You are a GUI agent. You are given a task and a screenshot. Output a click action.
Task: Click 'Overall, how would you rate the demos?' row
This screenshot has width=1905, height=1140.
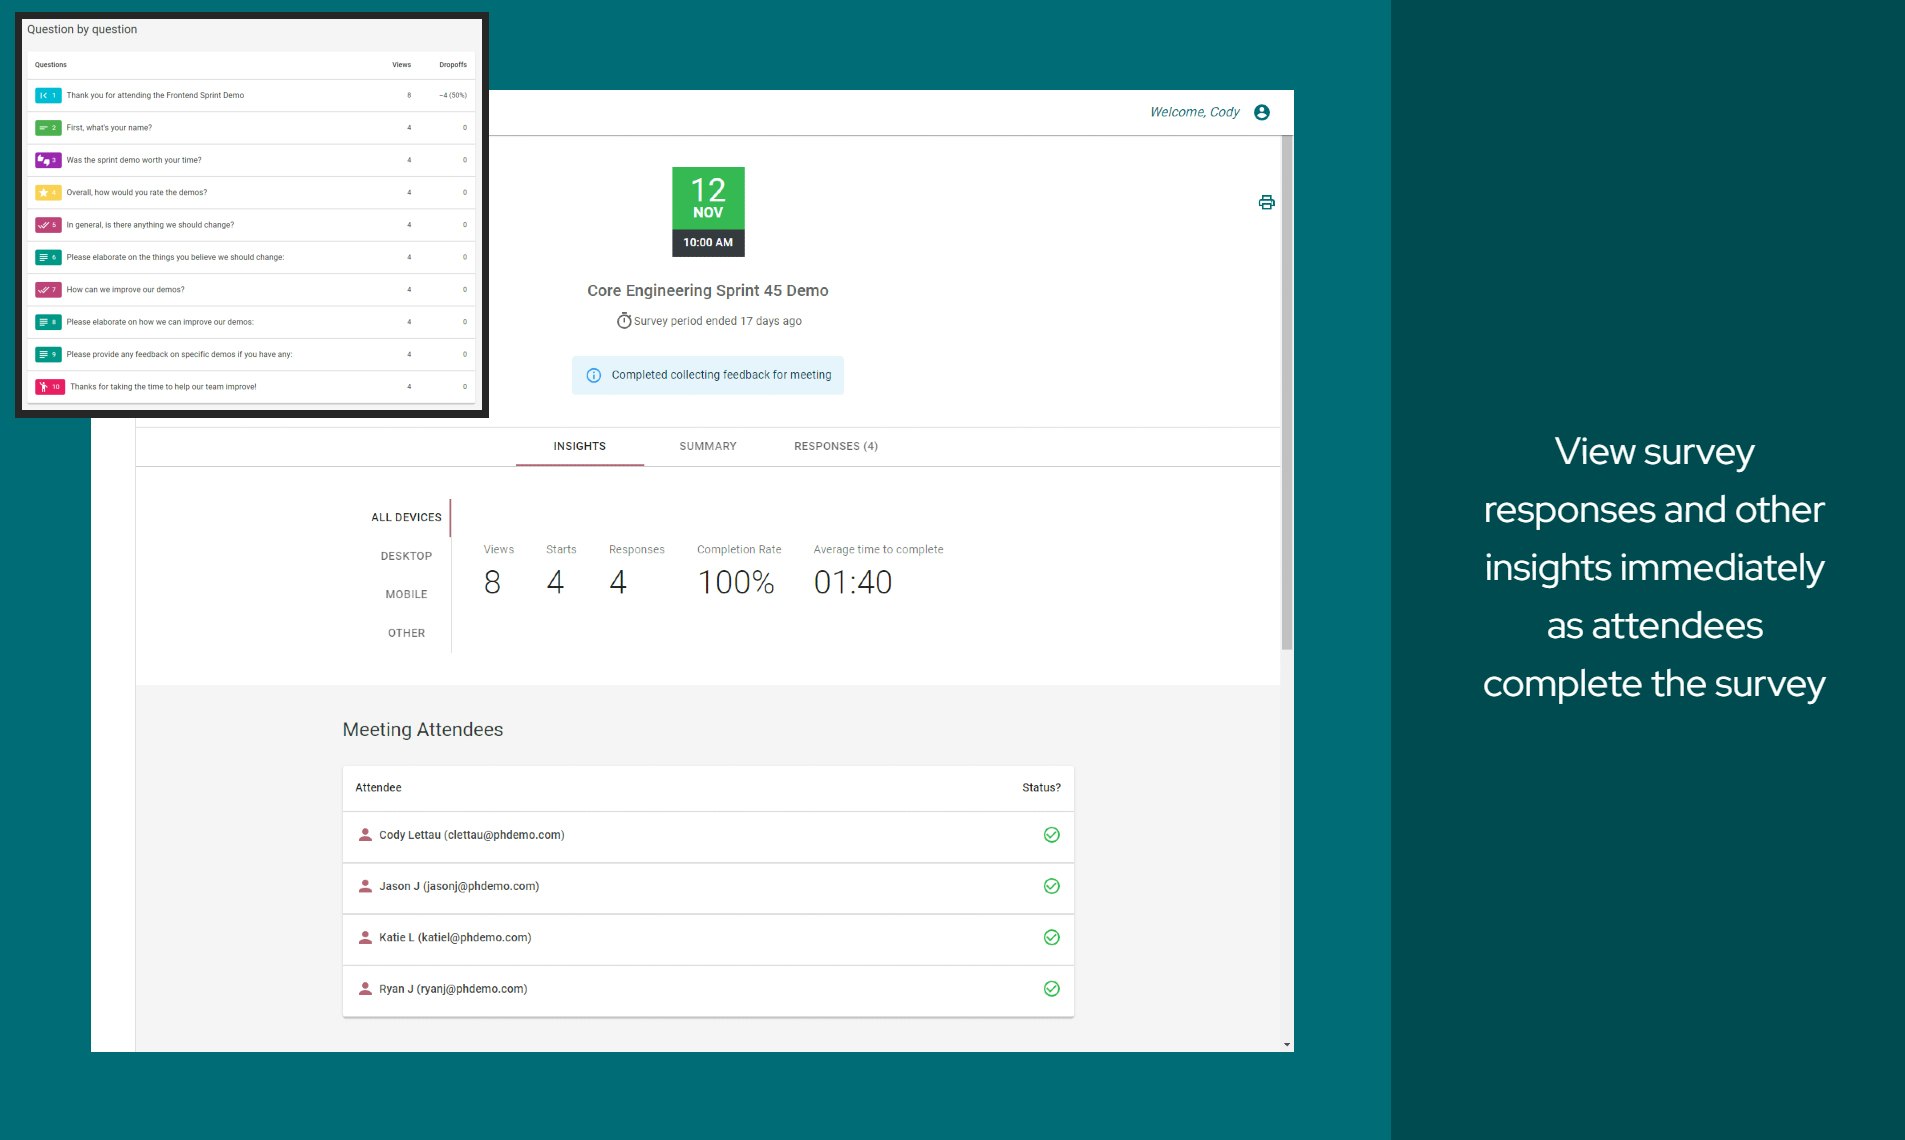tap(250, 192)
